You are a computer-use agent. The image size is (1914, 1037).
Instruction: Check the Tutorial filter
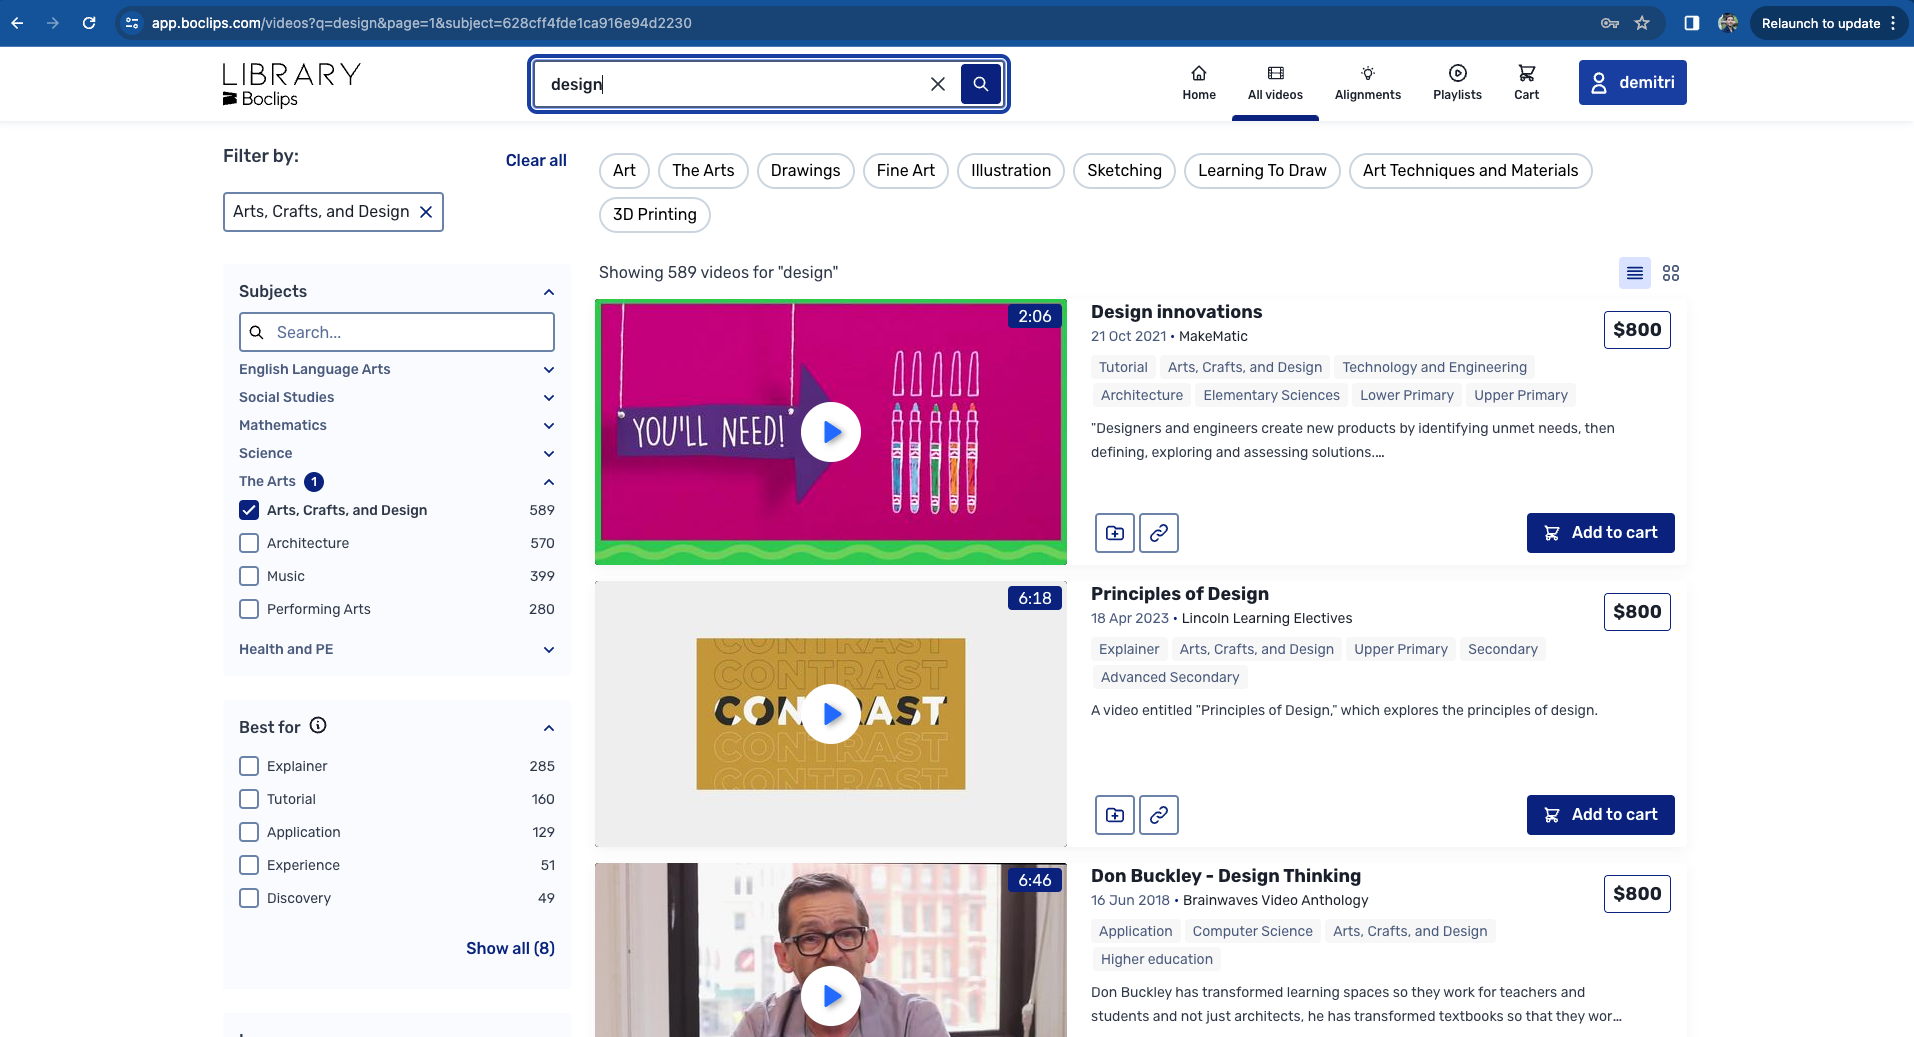(249, 799)
